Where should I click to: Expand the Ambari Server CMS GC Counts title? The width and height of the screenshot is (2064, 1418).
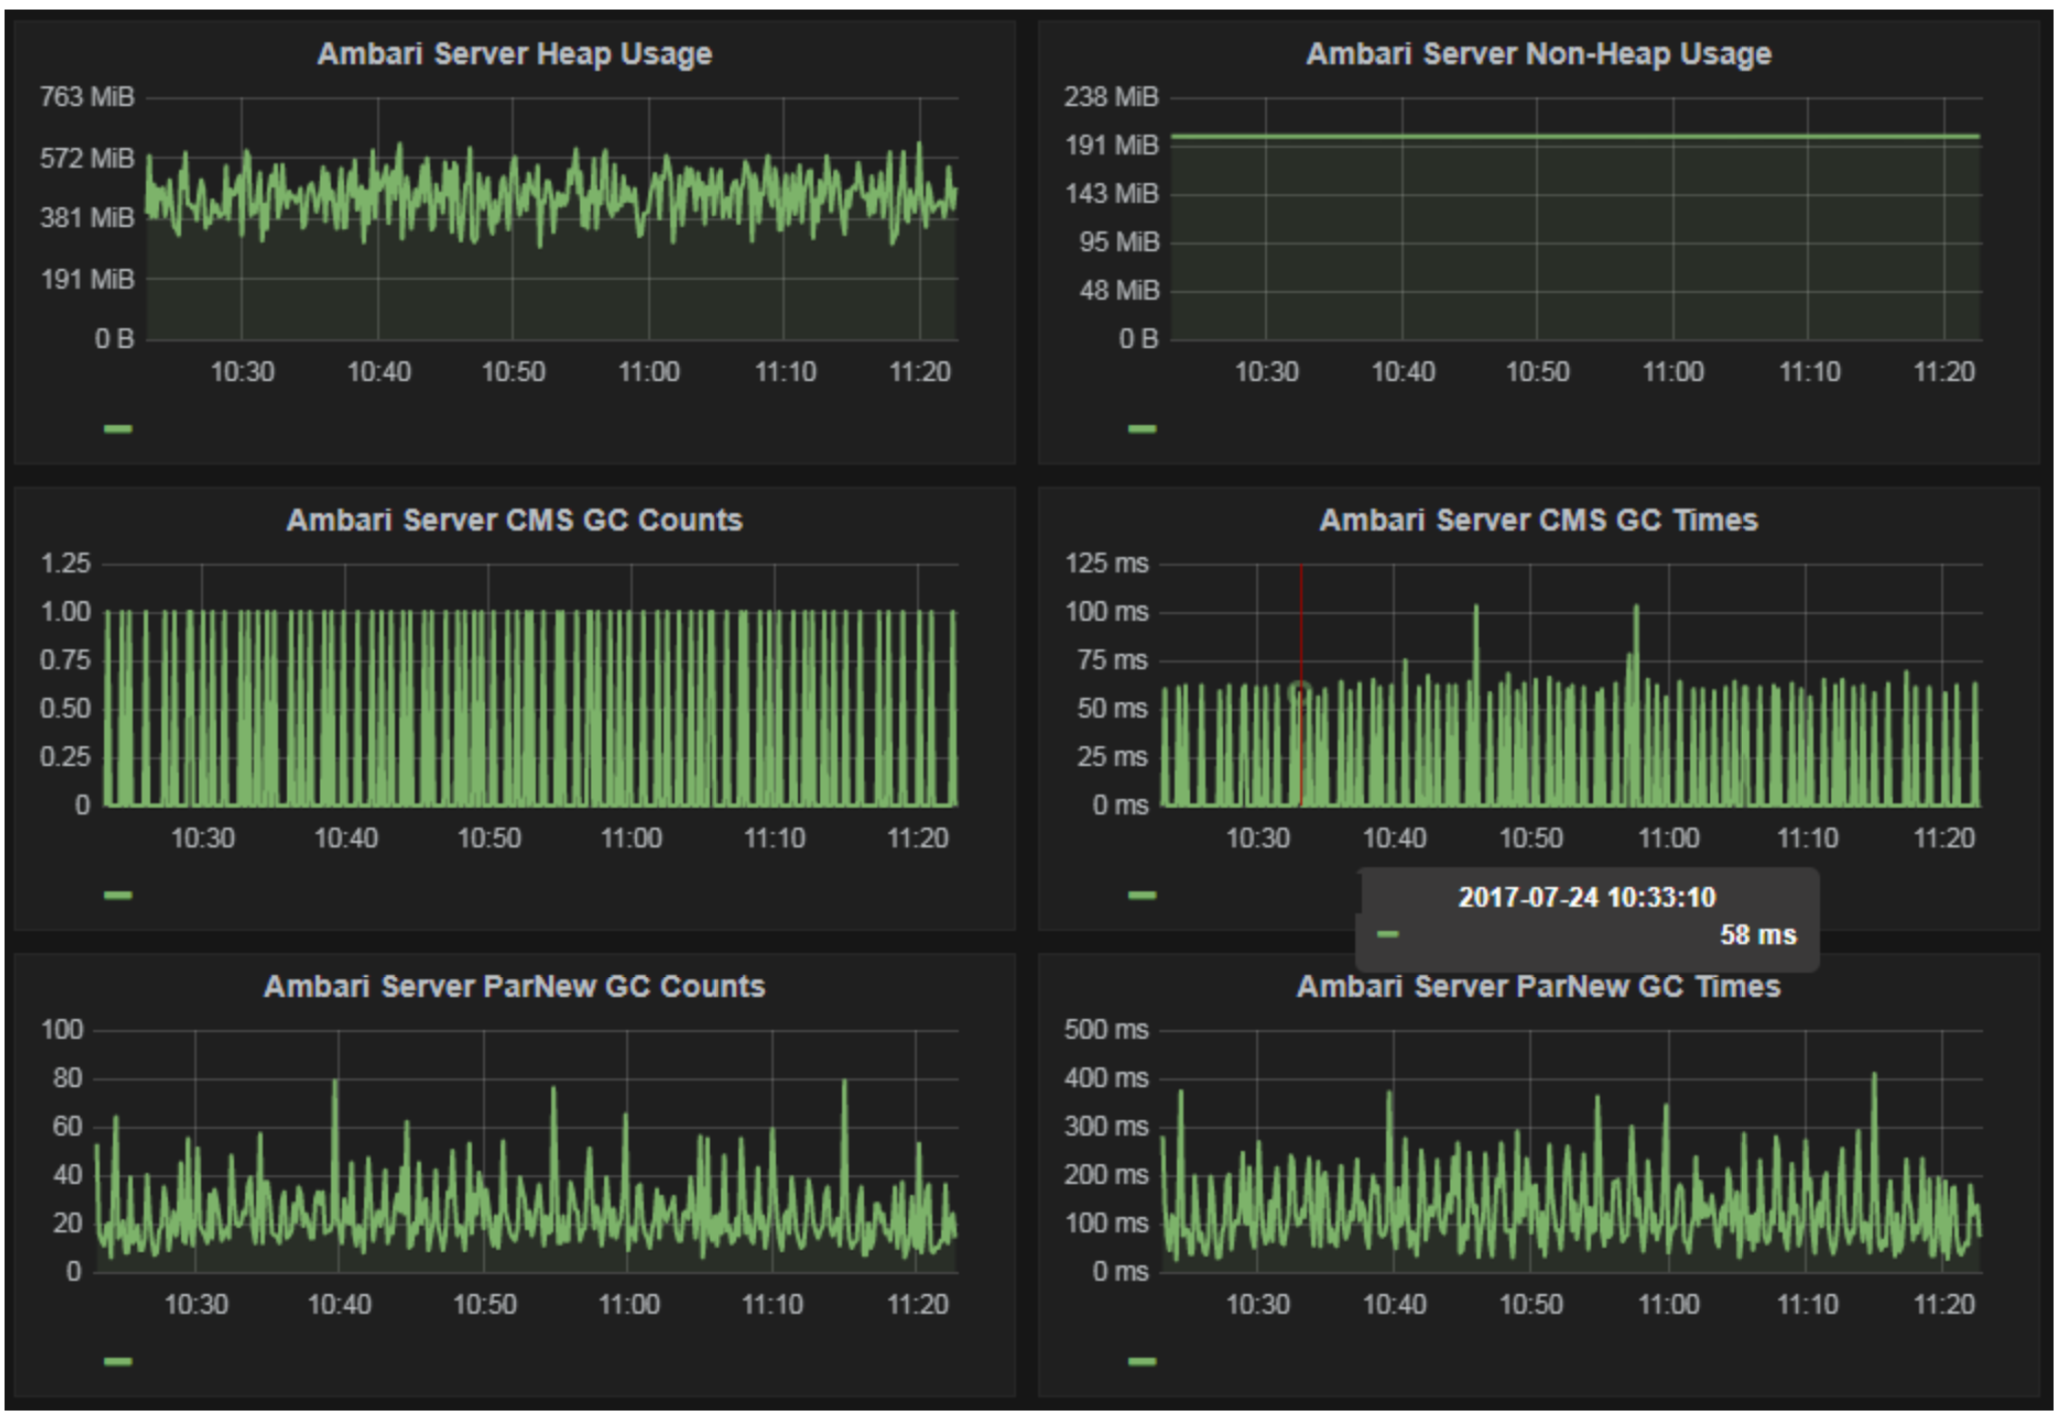click(514, 520)
